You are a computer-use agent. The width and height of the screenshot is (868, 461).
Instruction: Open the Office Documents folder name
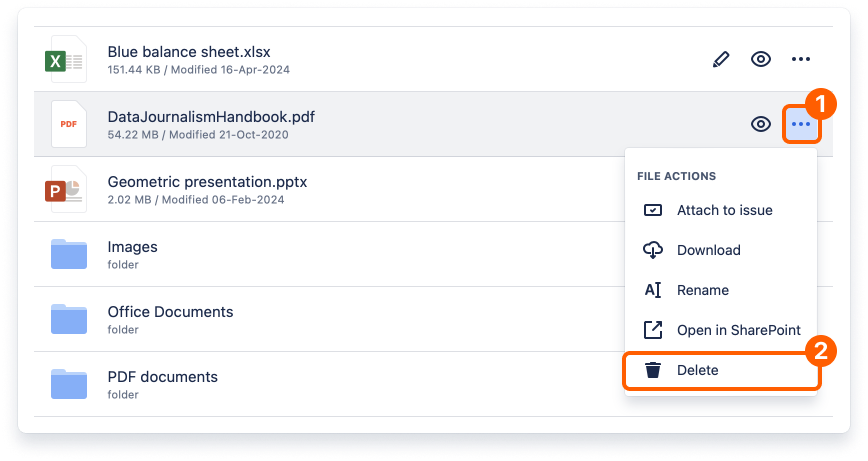click(170, 312)
